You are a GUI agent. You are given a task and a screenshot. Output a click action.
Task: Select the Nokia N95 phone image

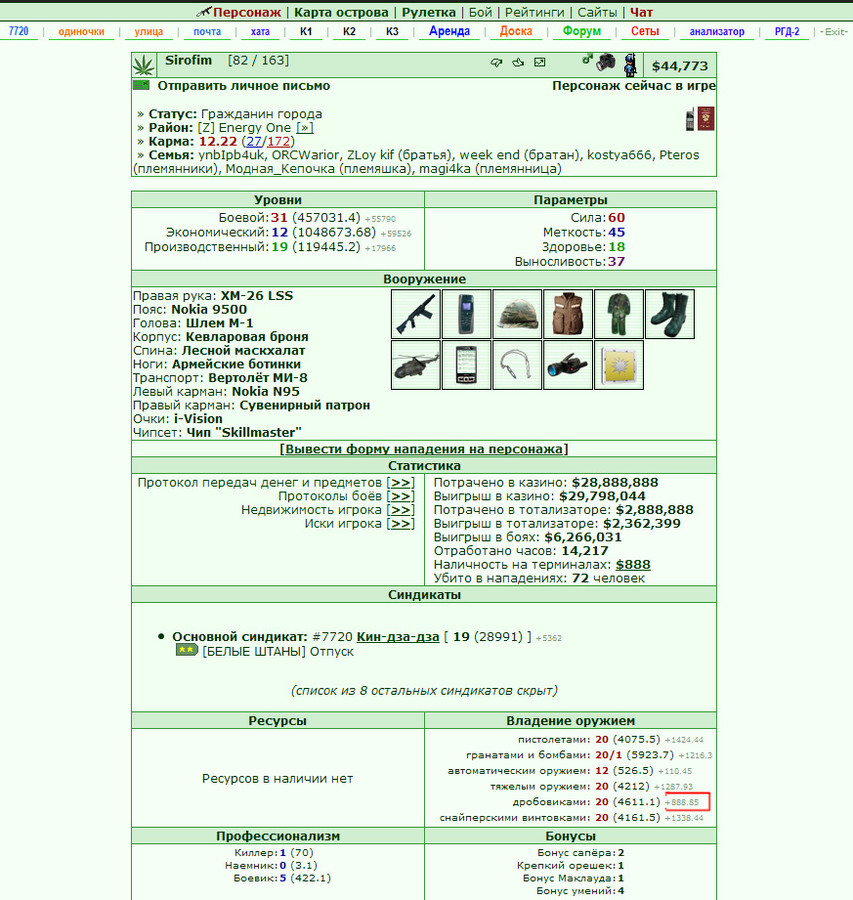pyautogui.click(x=466, y=365)
